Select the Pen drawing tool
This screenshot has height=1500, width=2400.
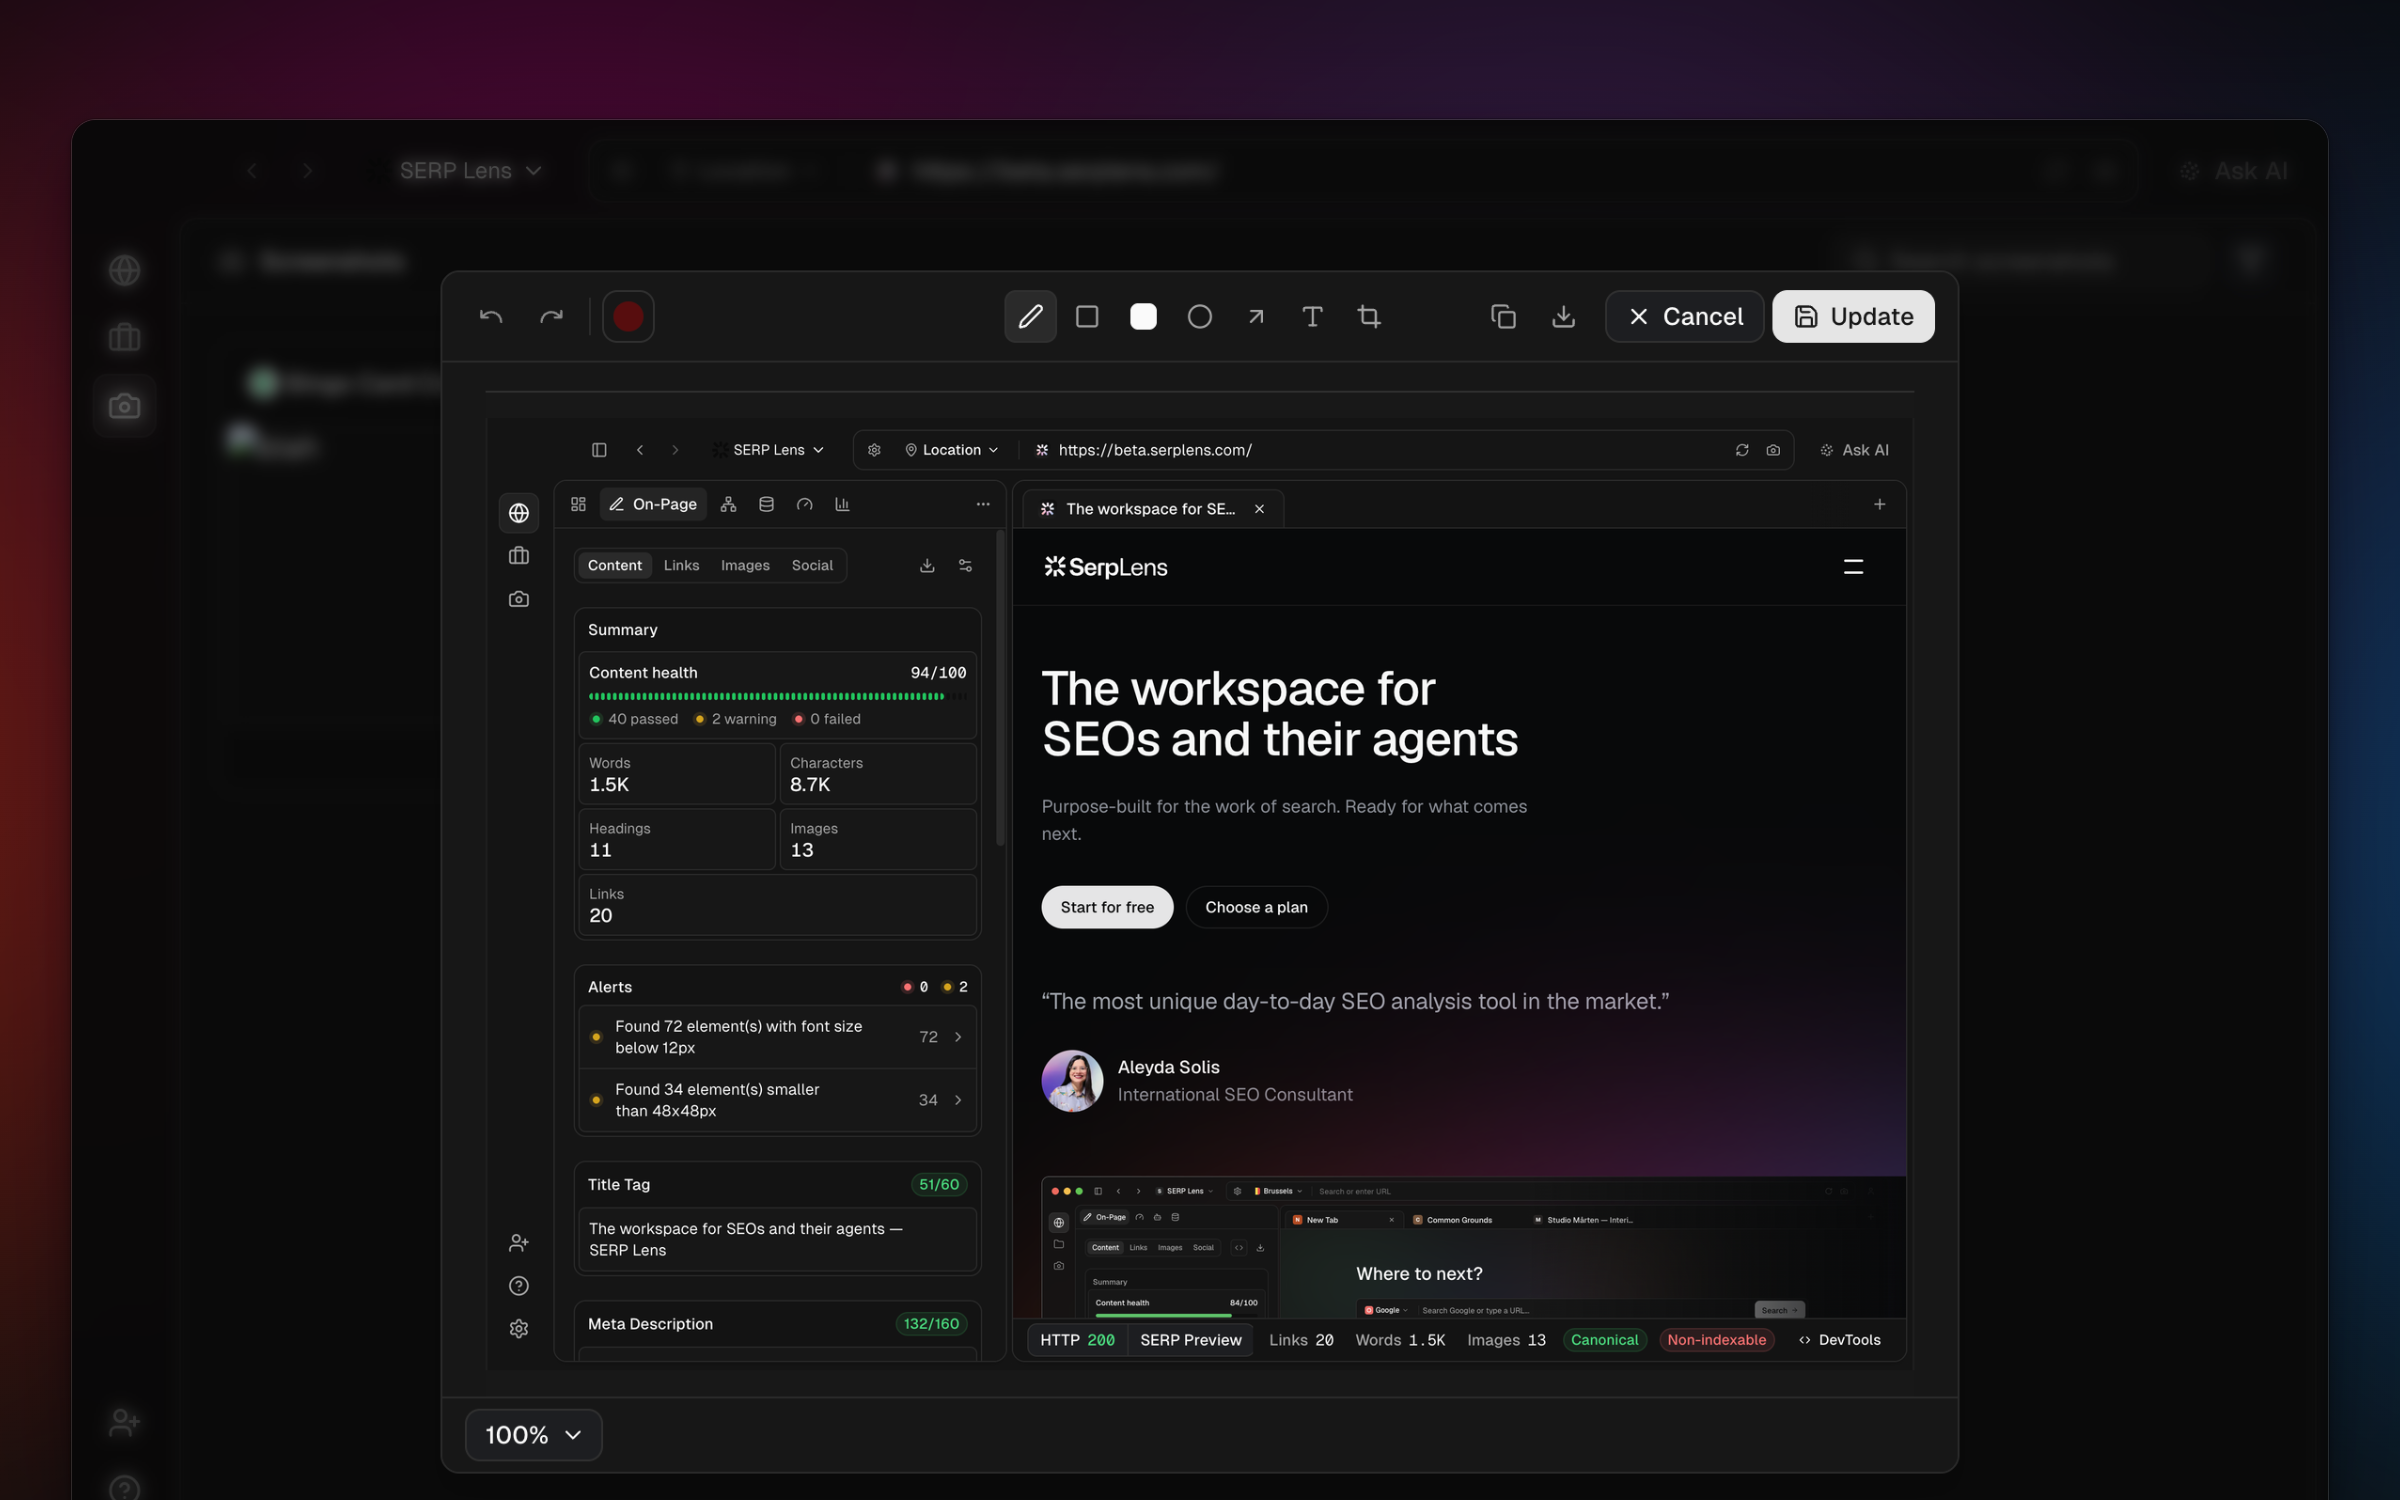(x=1030, y=317)
